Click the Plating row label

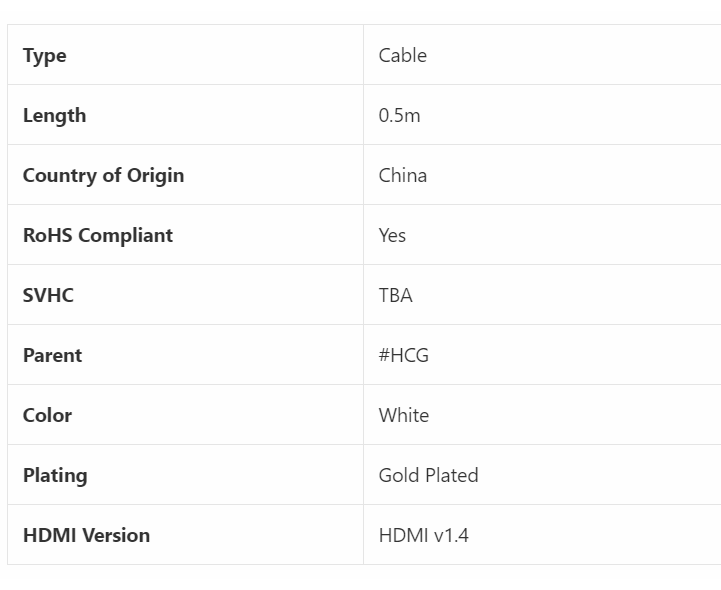coord(55,475)
